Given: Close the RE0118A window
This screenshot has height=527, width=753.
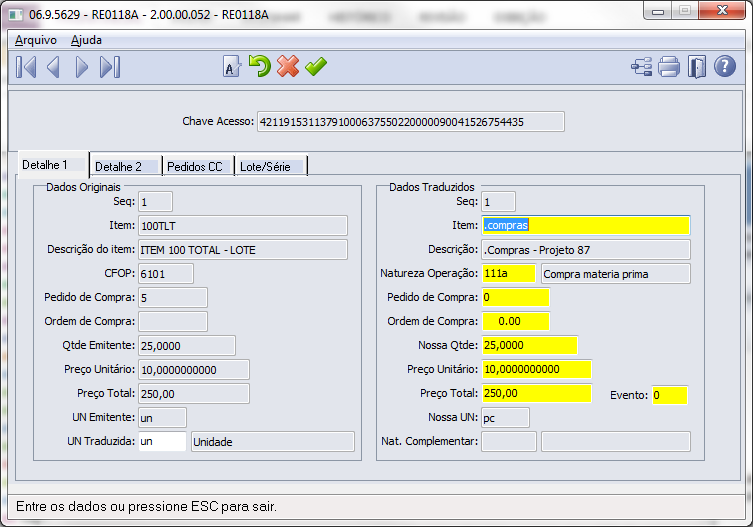Looking at the screenshot, I should coord(722,11).
